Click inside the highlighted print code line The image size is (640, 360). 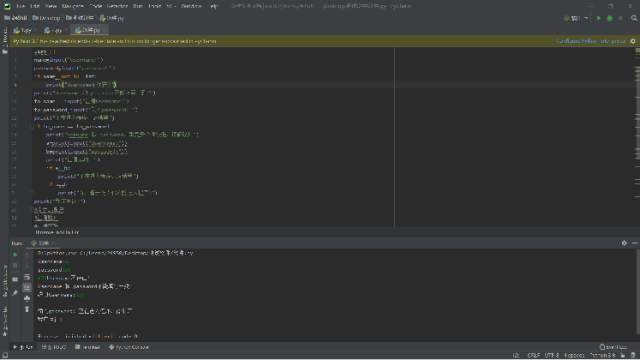81,85
